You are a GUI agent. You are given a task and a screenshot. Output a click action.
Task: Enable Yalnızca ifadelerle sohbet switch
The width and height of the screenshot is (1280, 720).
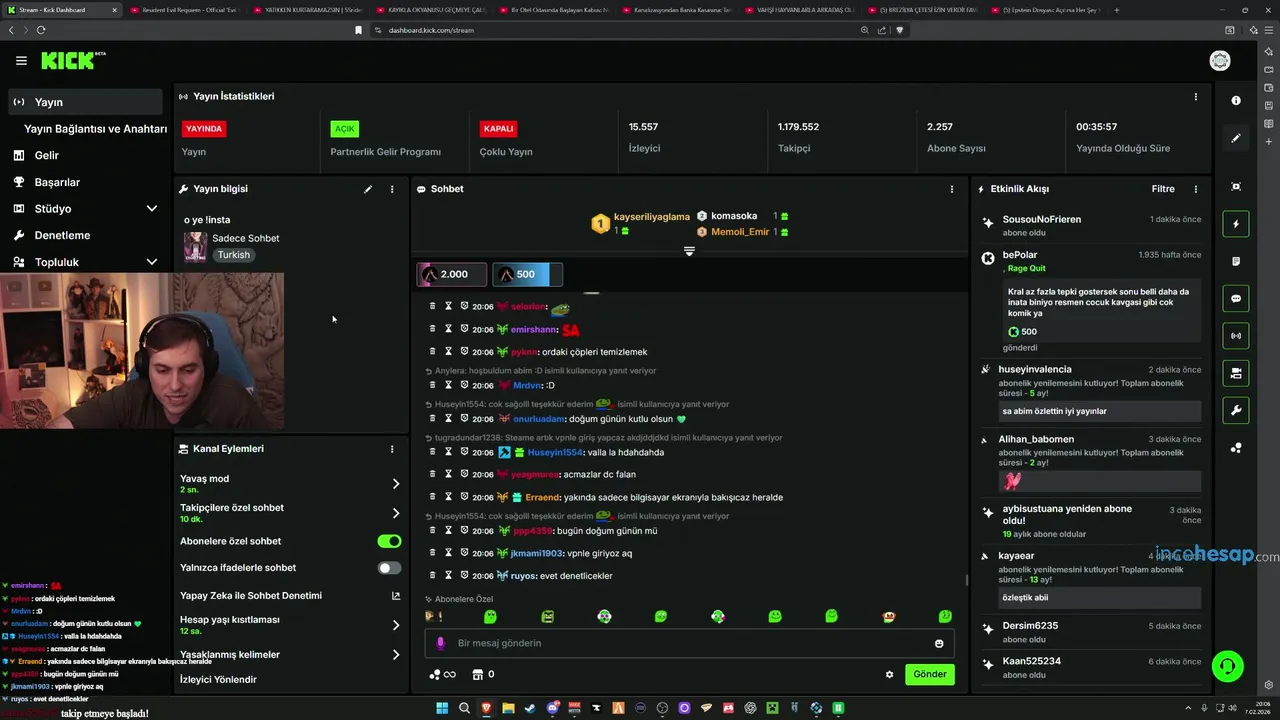(x=389, y=568)
